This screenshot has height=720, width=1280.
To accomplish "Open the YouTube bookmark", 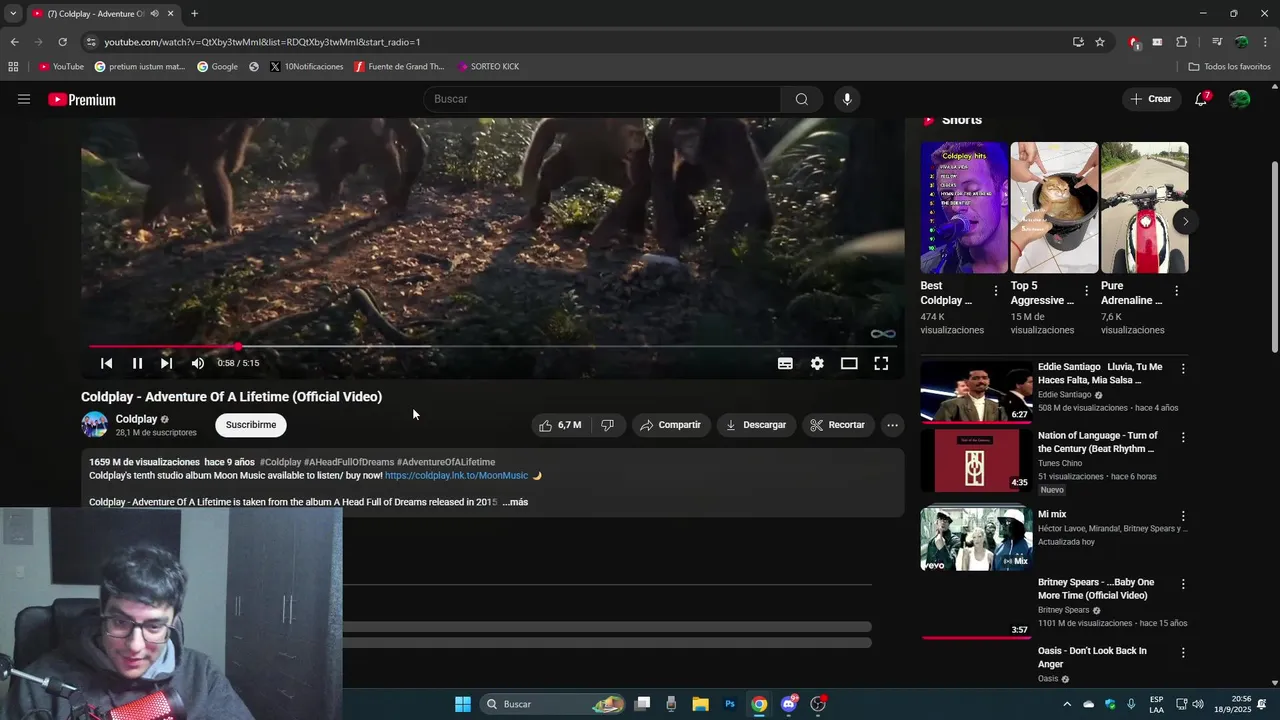I will tap(61, 67).
